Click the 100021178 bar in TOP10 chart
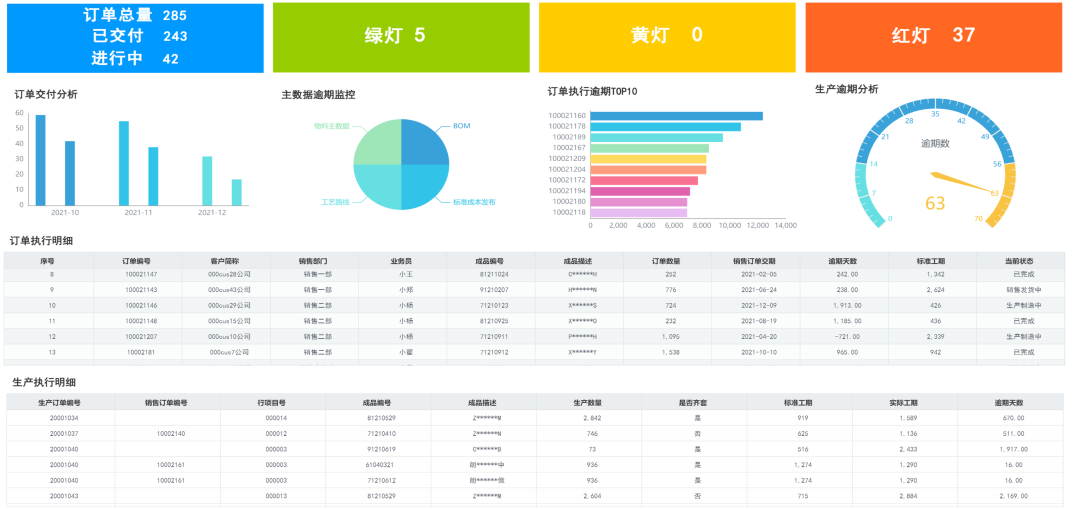Screen dimensions: 1080x509 coord(665,127)
